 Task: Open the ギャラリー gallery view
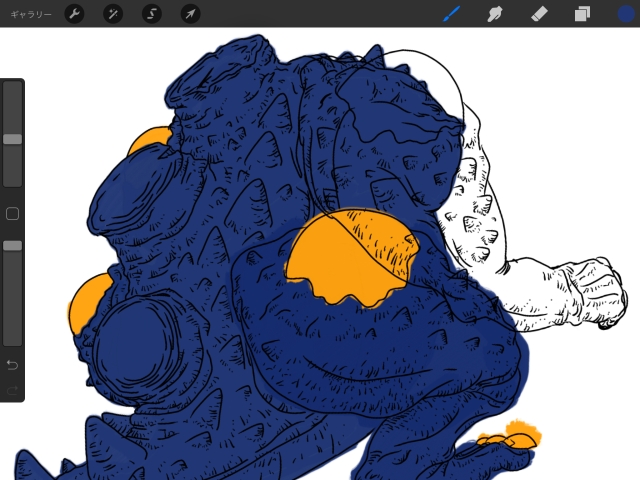point(28,14)
